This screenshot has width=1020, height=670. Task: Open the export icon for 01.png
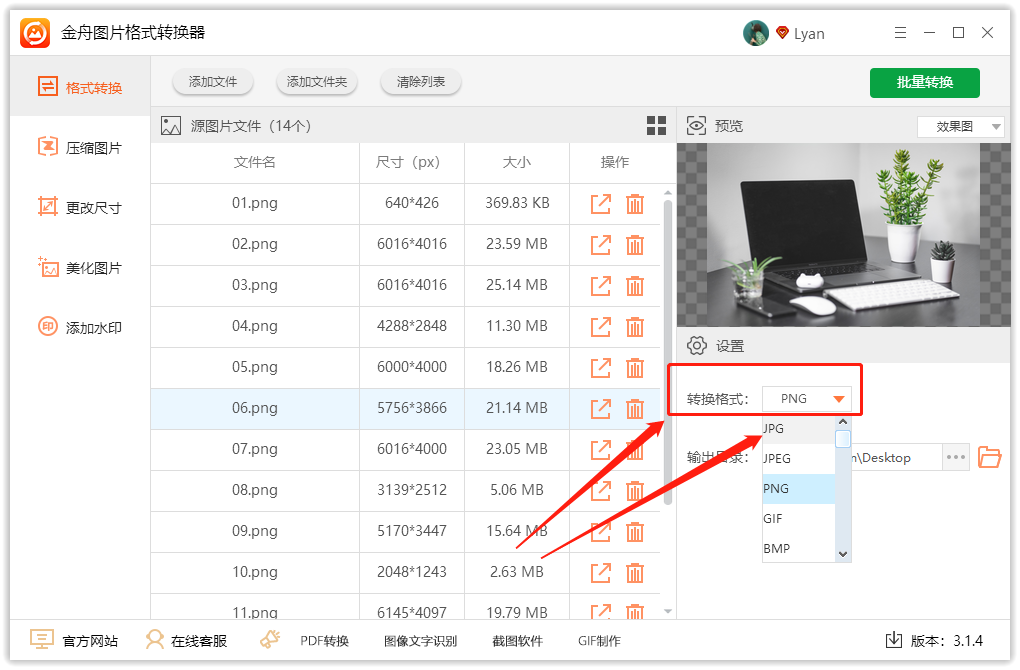point(600,204)
